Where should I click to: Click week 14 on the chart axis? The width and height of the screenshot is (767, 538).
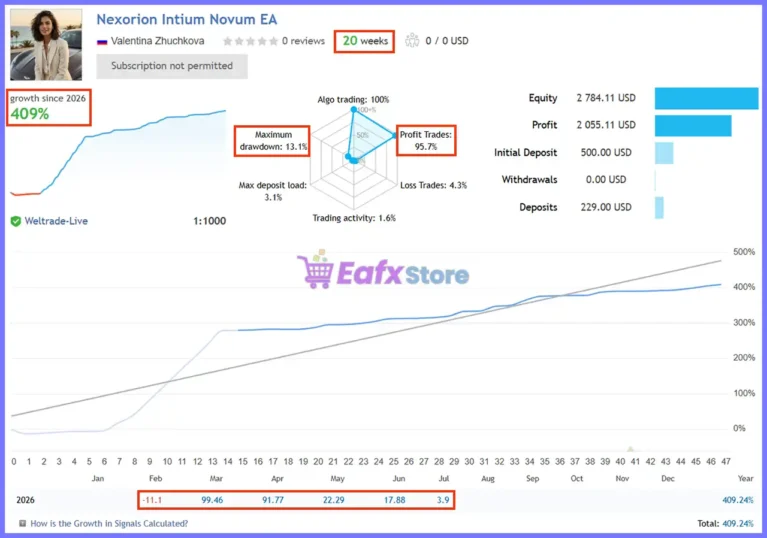coord(227,462)
